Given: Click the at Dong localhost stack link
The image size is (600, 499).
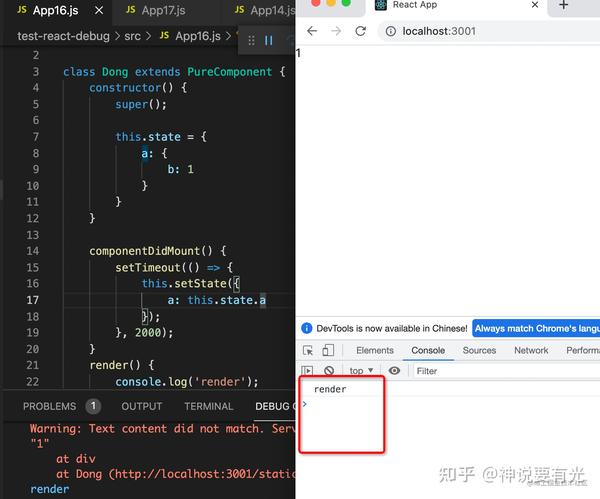Looking at the screenshot, I should click(x=176, y=474).
